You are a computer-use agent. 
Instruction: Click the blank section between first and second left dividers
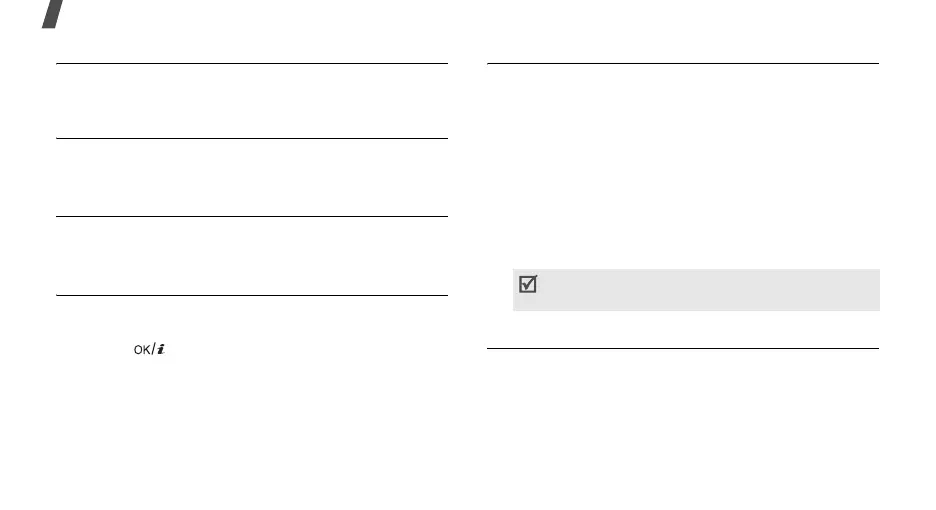click(x=251, y=101)
